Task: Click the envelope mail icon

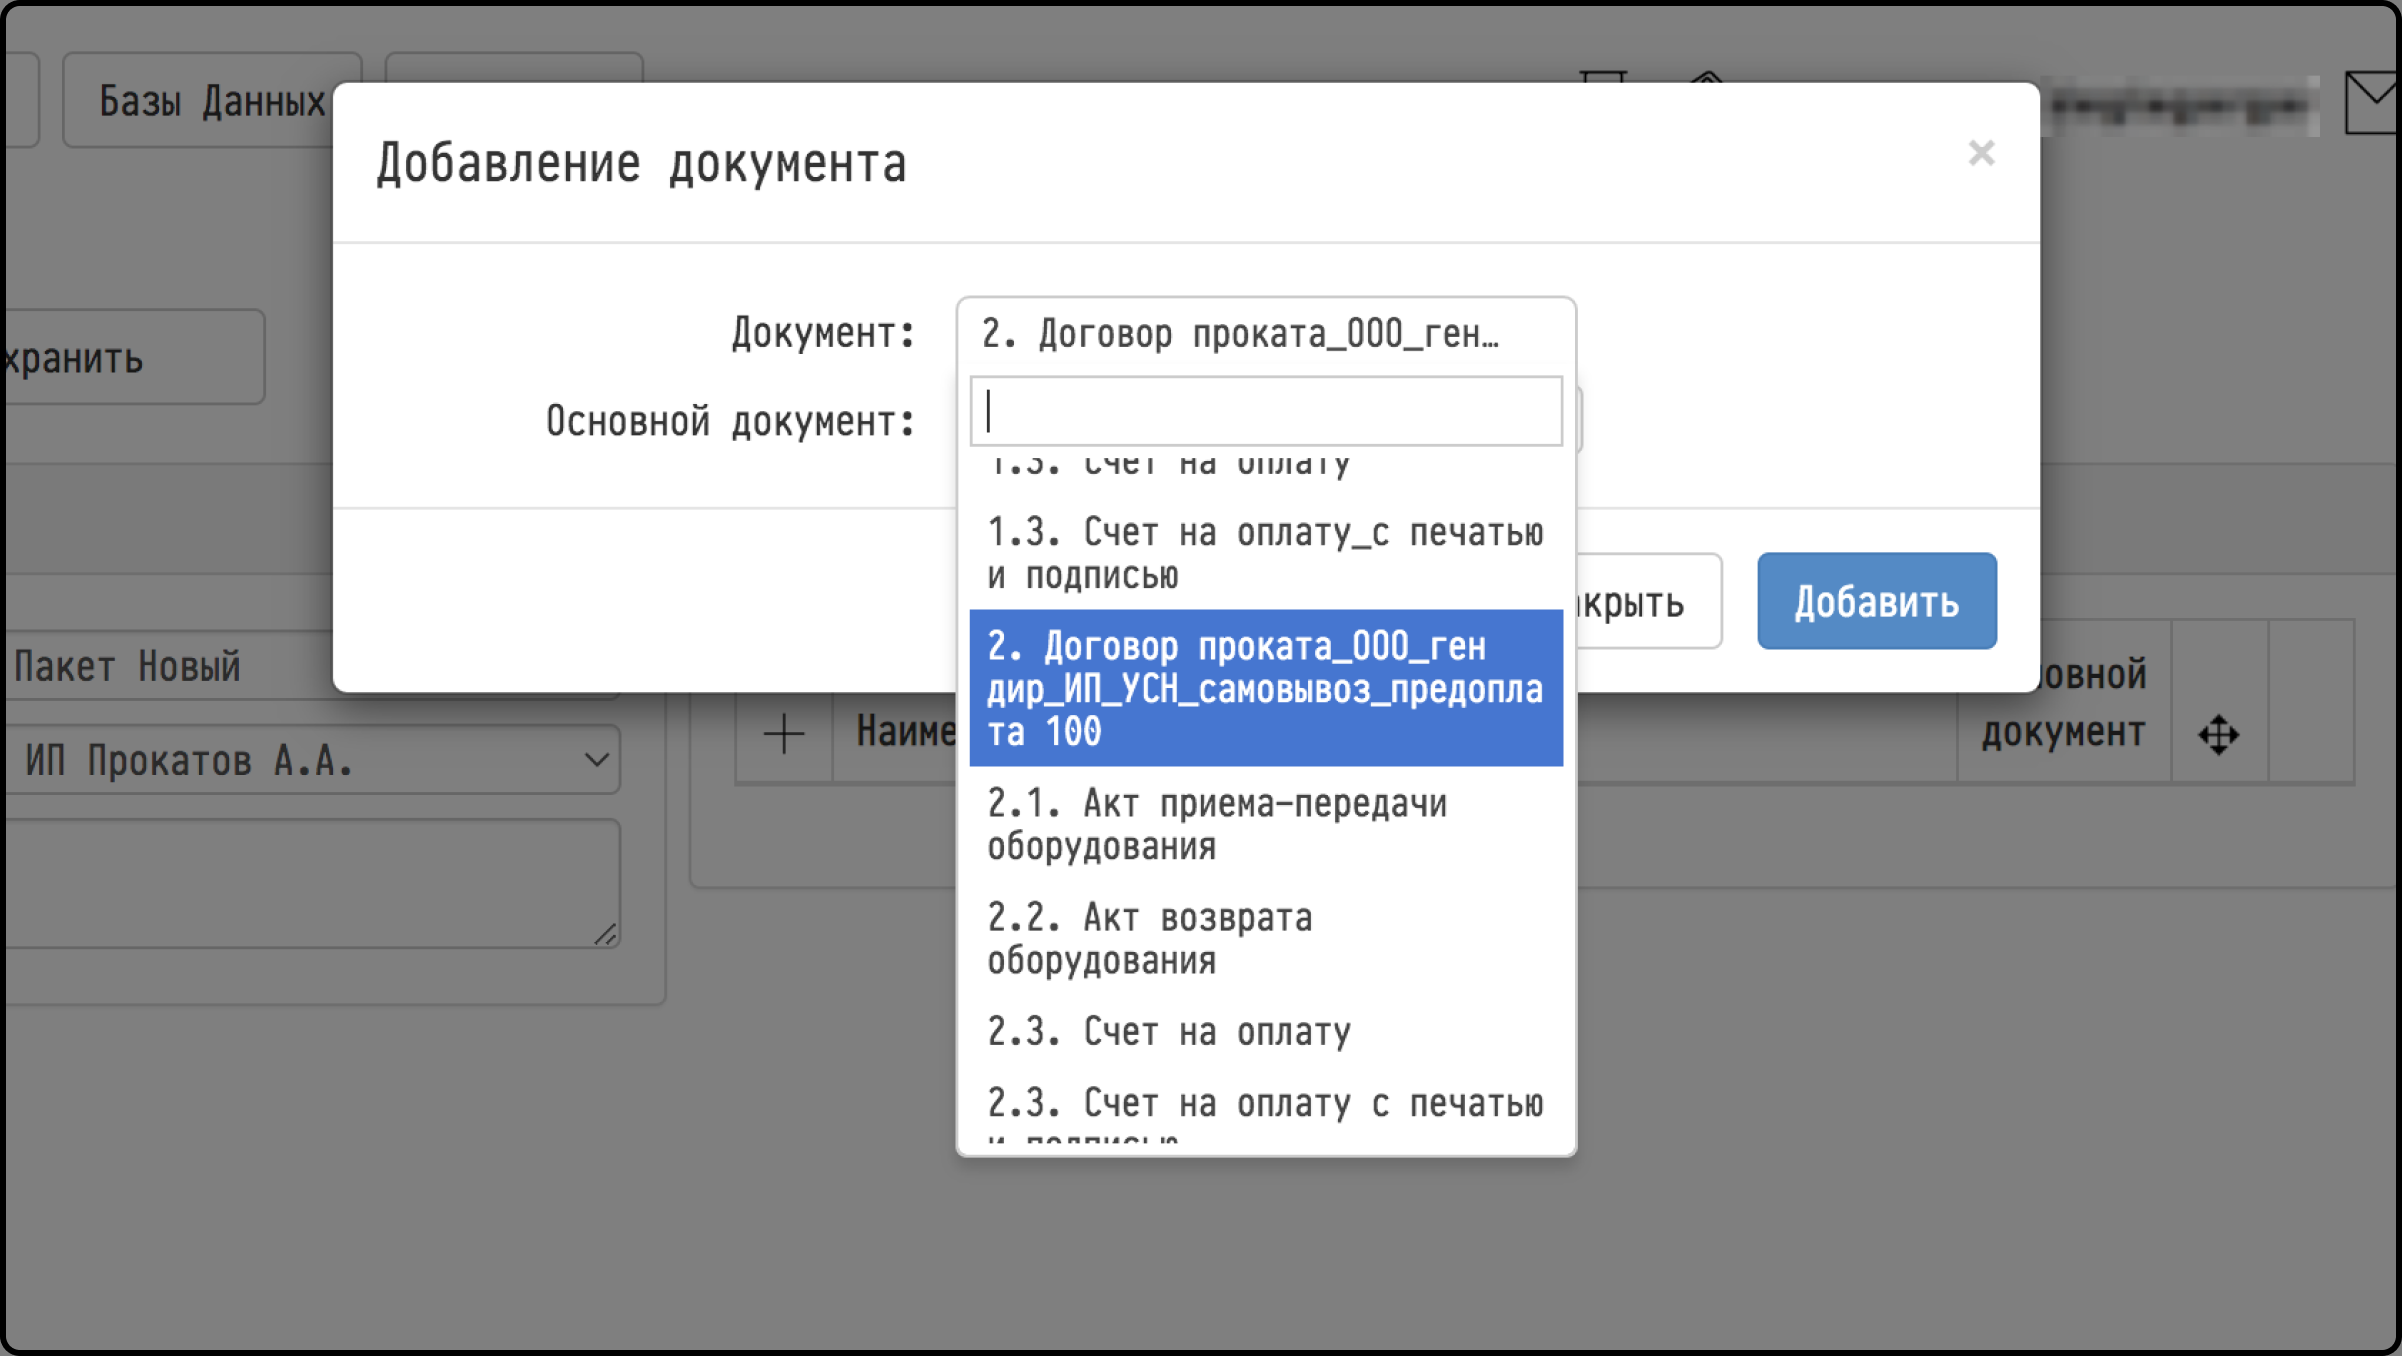Action: tap(2372, 102)
